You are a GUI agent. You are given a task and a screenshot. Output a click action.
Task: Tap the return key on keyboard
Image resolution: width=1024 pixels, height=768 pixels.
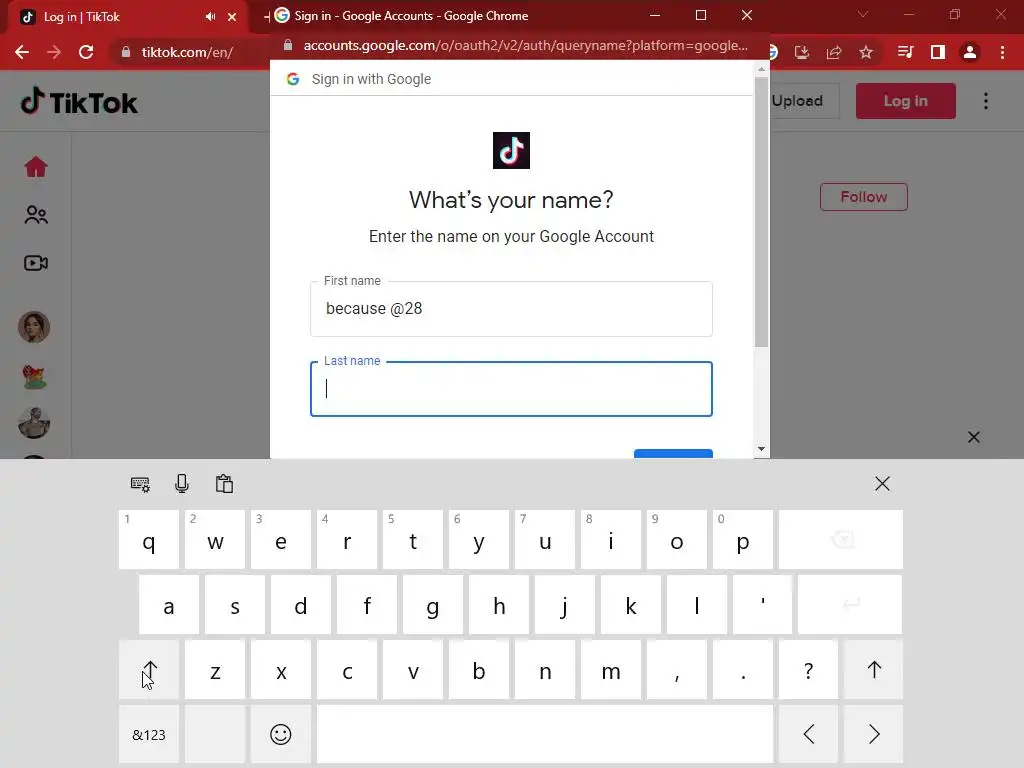[850, 605]
